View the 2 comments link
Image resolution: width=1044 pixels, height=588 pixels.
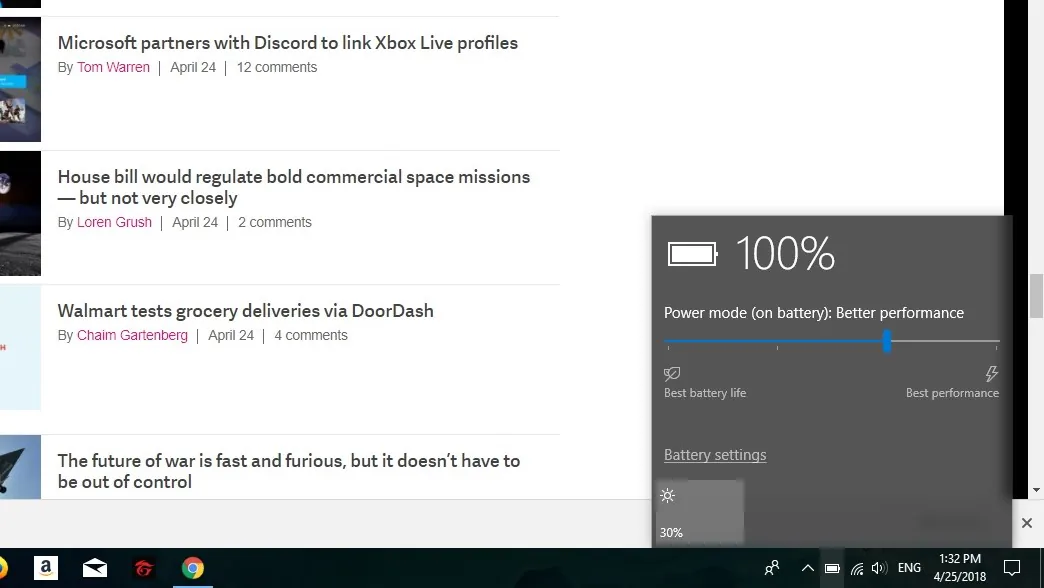pos(275,222)
